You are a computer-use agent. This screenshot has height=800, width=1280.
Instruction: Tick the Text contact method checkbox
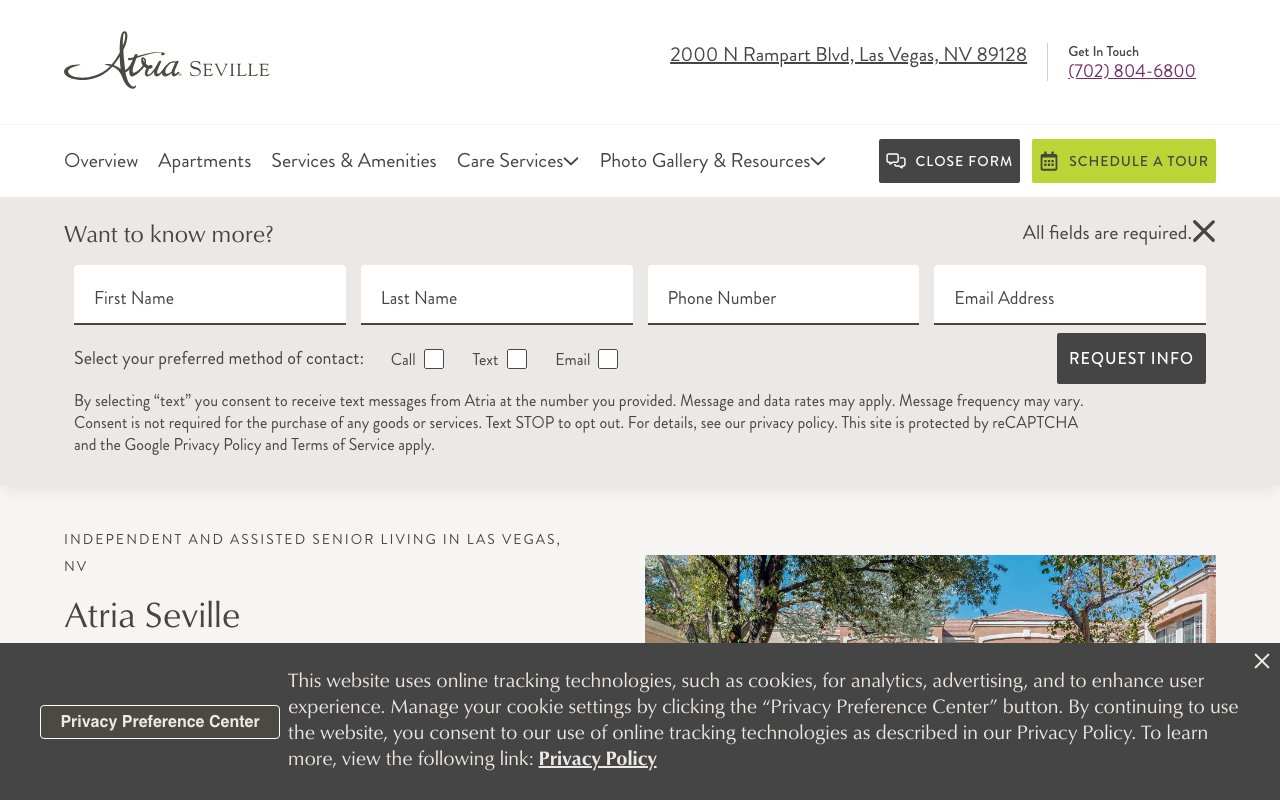click(517, 359)
